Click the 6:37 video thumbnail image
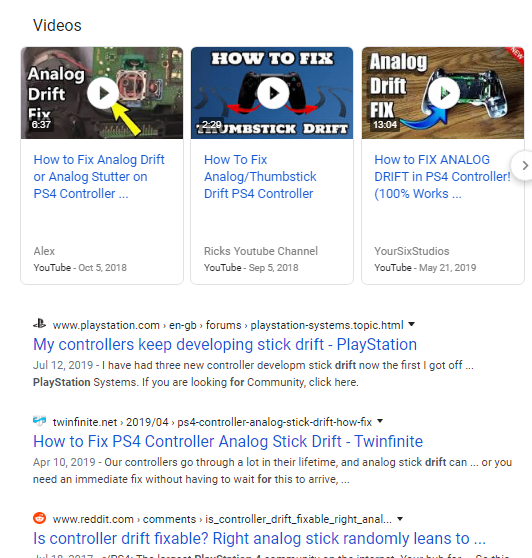 coord(102,93)
